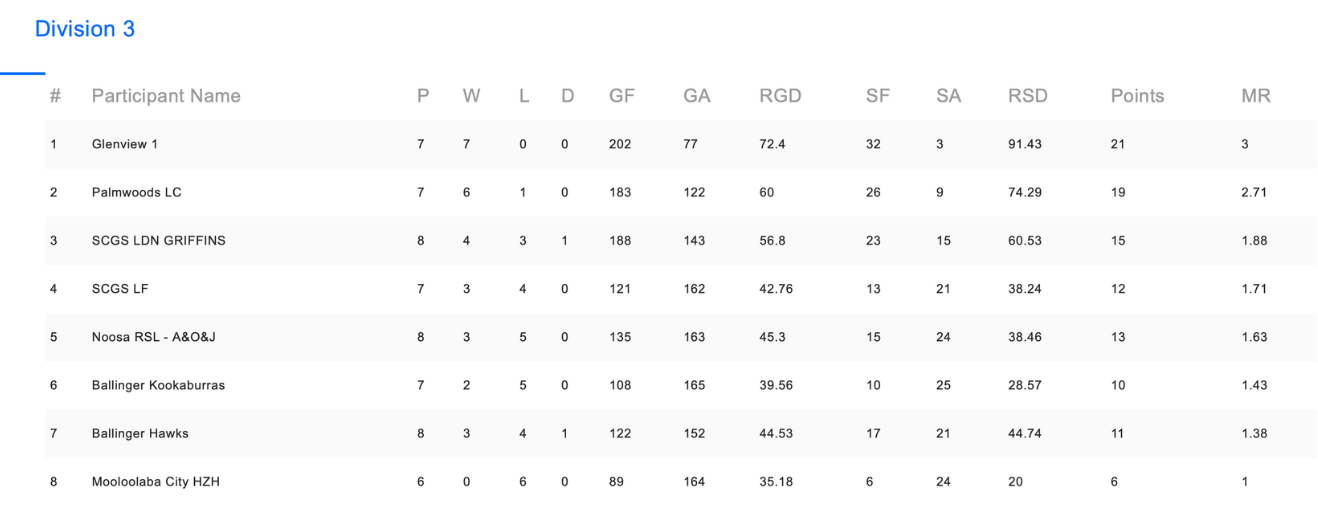Click the # rank column header
The image size is (1318, 525).
55,96
